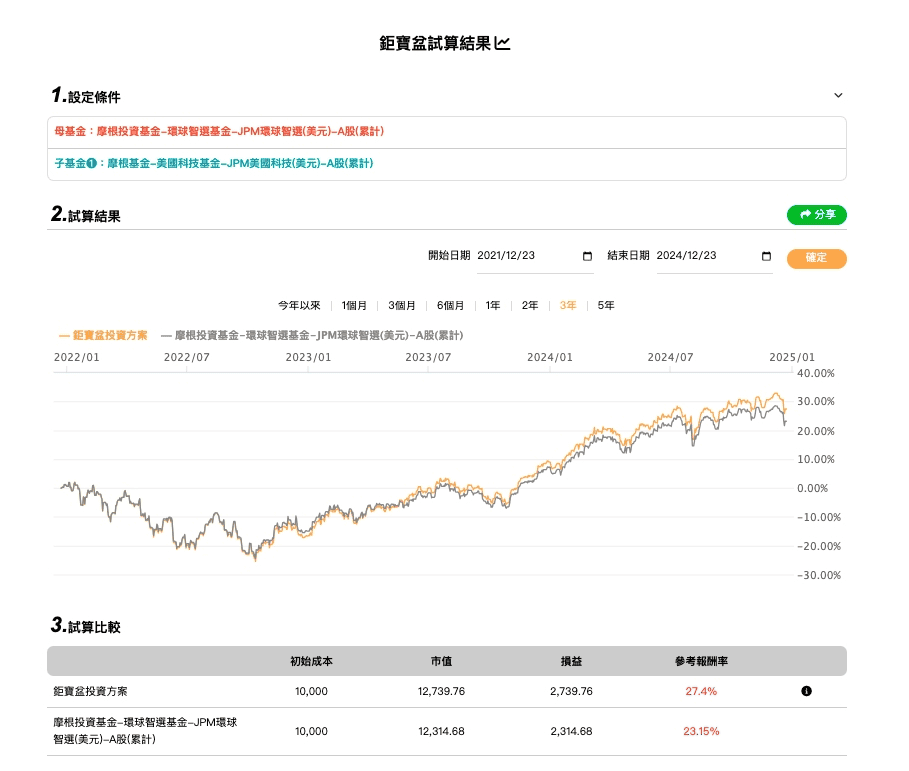Collapse the 設定條件 section chevron

[838, 96]
